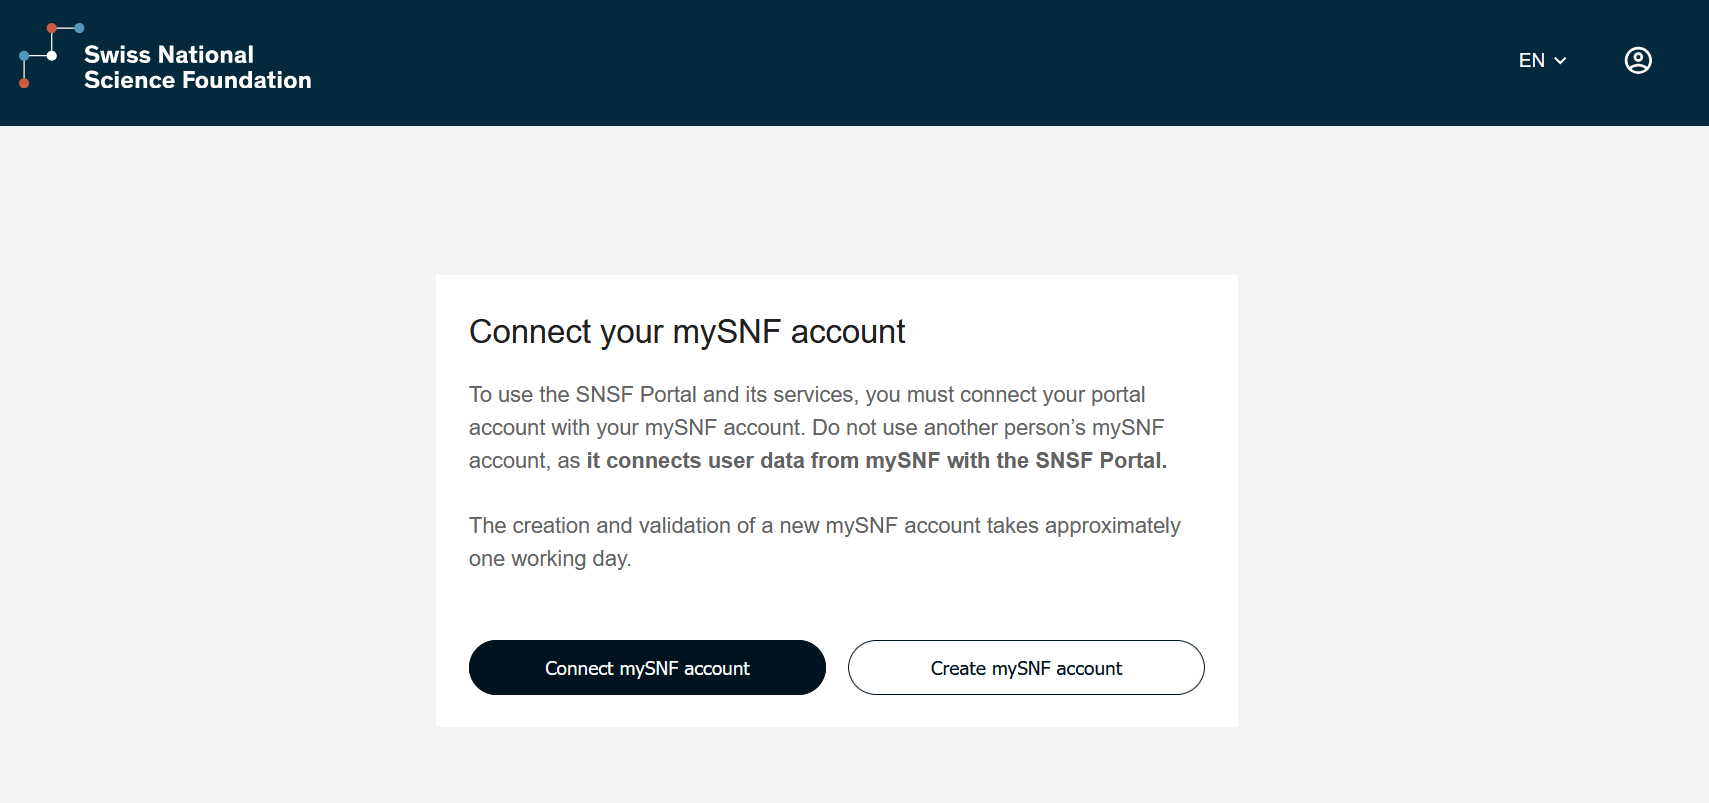Click the white dot in the logo's center
Viewport: 1709px width, 803px height.
click(x=52, y=56)
